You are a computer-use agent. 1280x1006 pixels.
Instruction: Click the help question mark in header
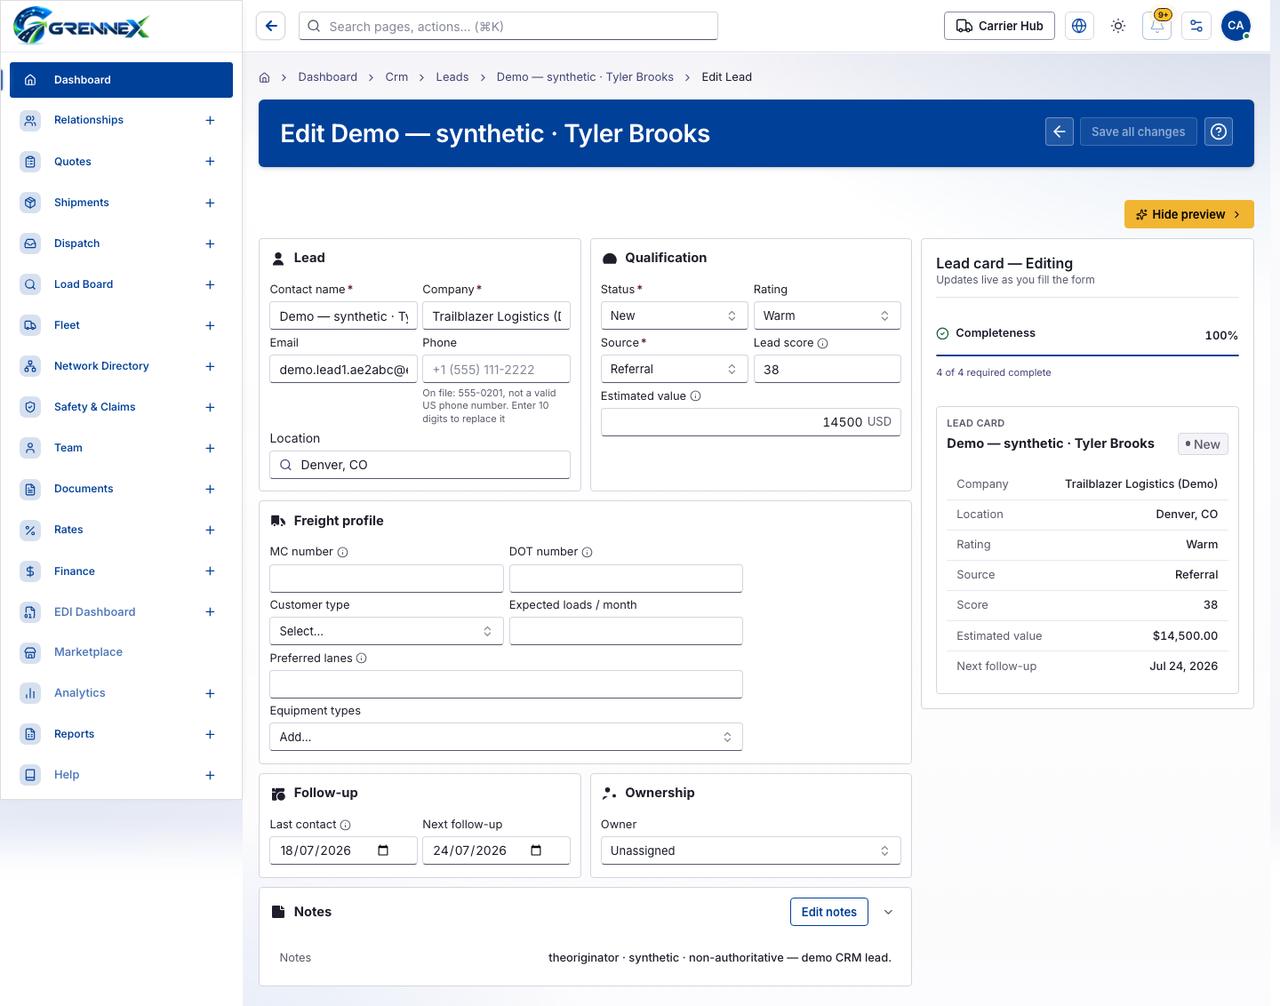(x=1218, y=132)
